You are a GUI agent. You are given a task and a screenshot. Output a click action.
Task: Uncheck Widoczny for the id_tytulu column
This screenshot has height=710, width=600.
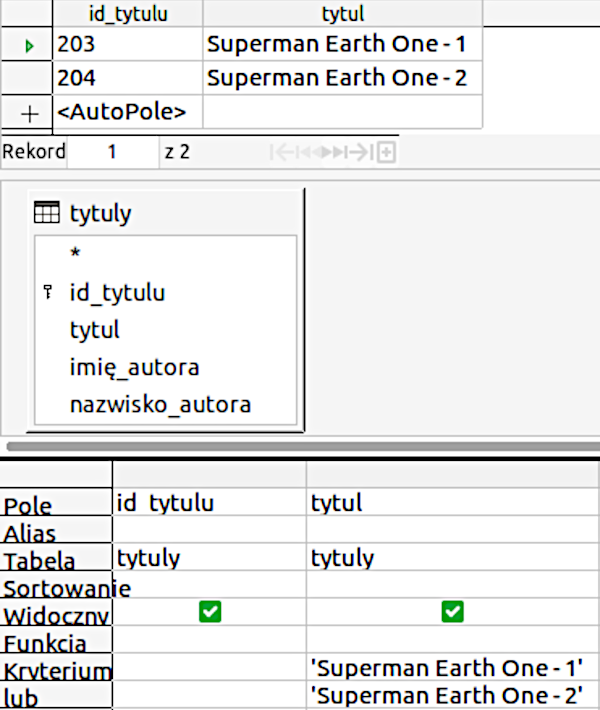coord(209,611)
